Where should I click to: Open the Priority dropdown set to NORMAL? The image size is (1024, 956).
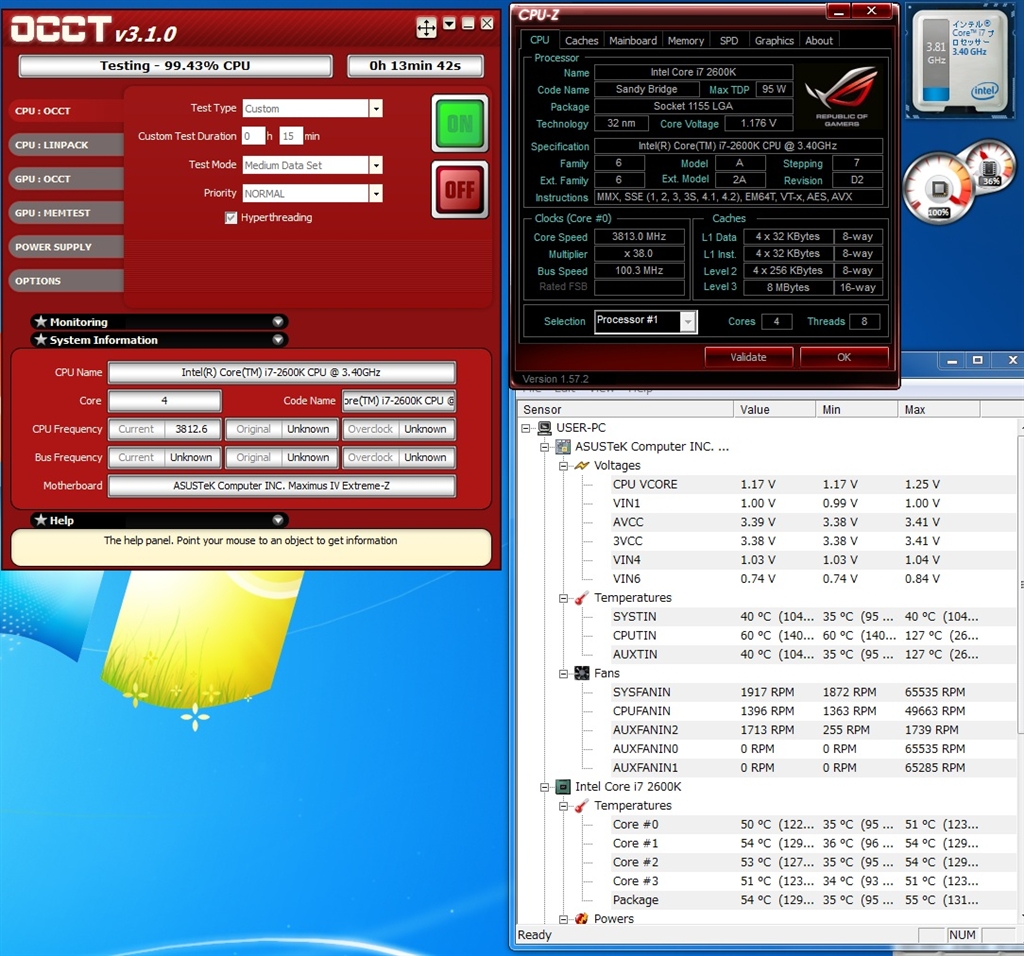pyautogui.click(x=376, y=194)
